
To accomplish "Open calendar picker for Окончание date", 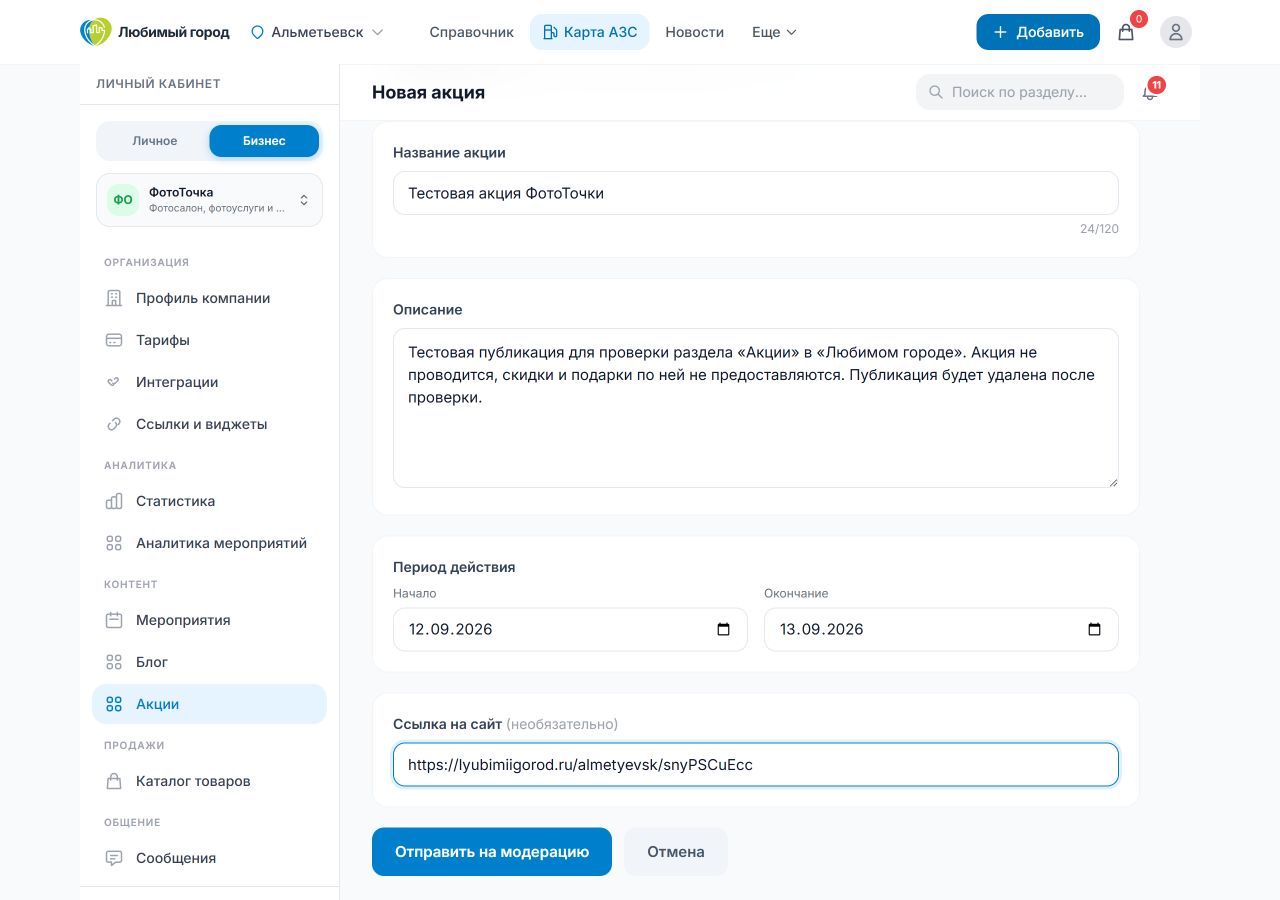I will click(x=1094, y=630).
